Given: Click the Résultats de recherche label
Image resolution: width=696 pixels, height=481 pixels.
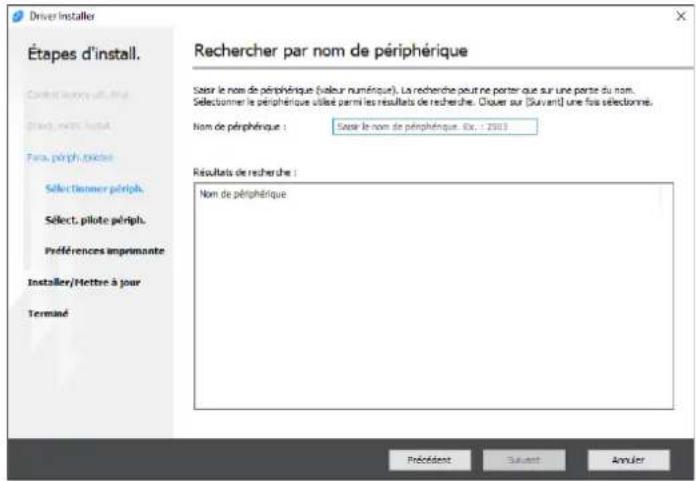Looking at the screenshot, I should click(245, 172).
